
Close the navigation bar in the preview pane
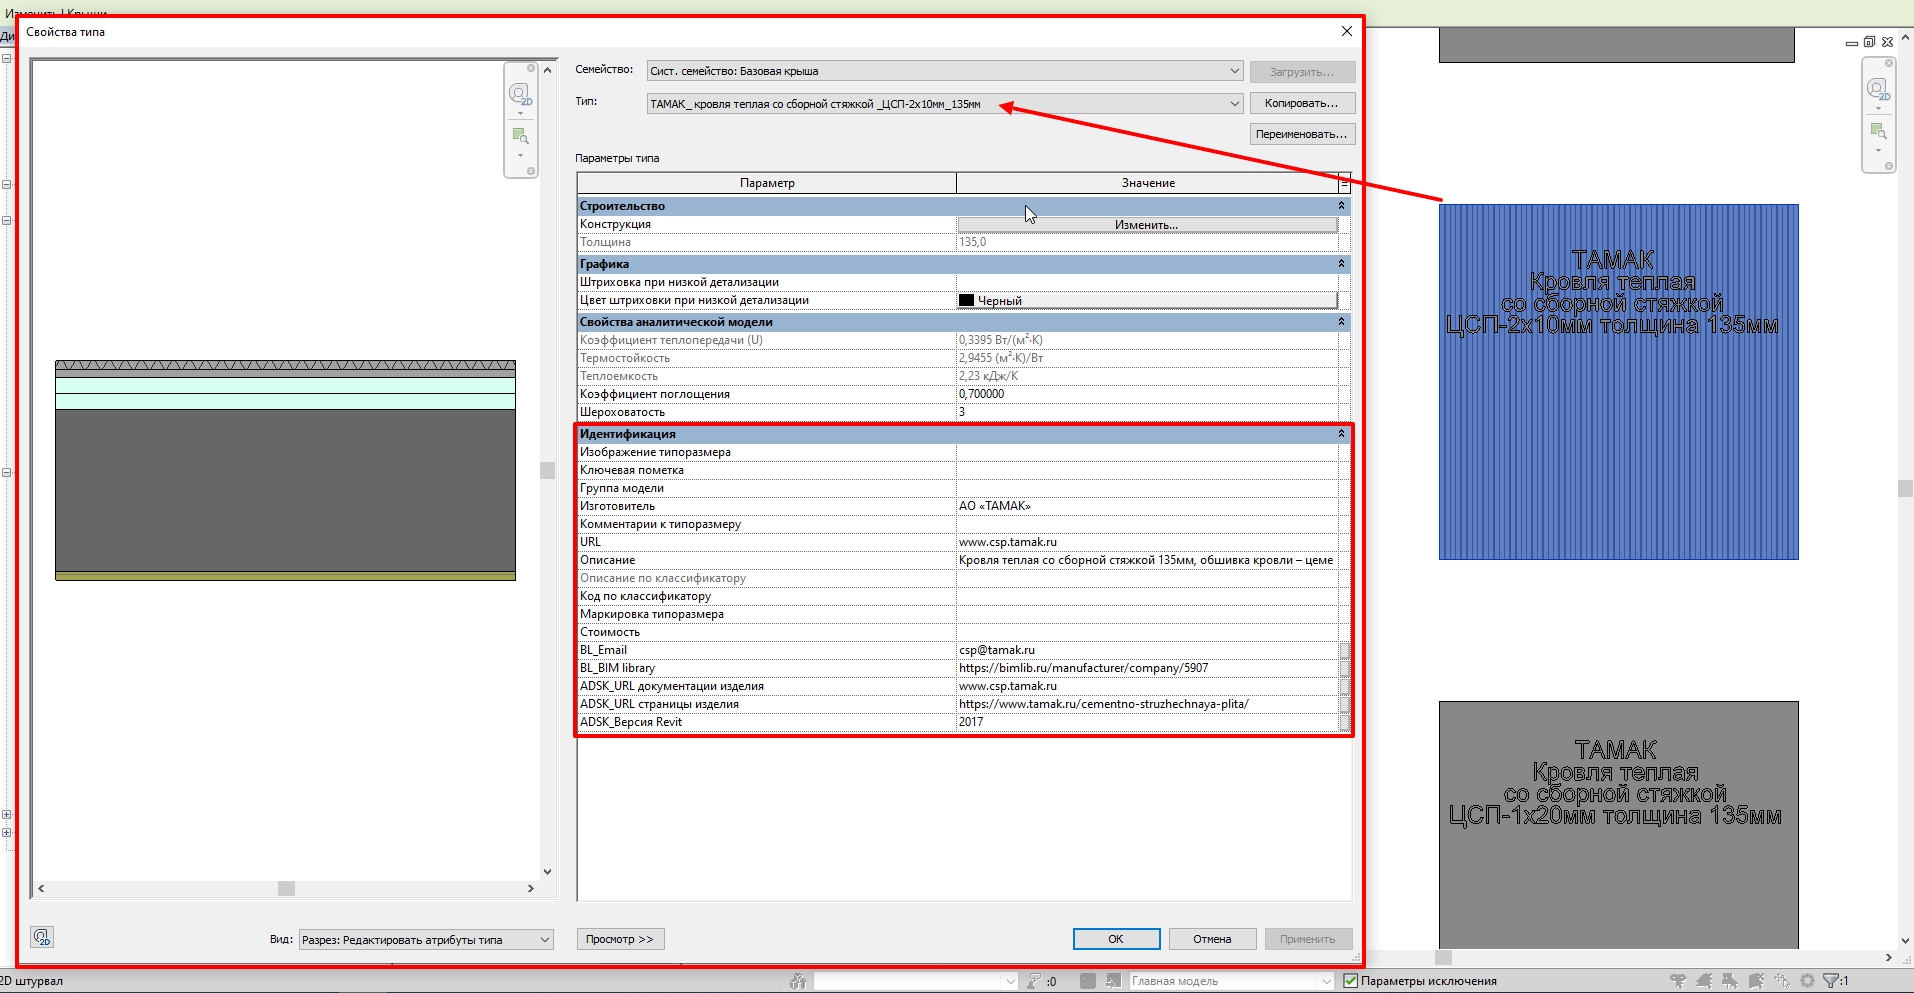(531, 69)
